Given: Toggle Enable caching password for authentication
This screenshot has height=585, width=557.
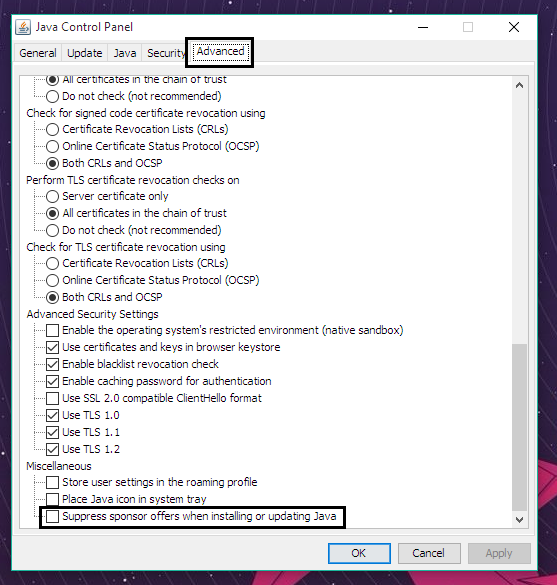Looking at the screenshot, I should (x=52, y=381).
